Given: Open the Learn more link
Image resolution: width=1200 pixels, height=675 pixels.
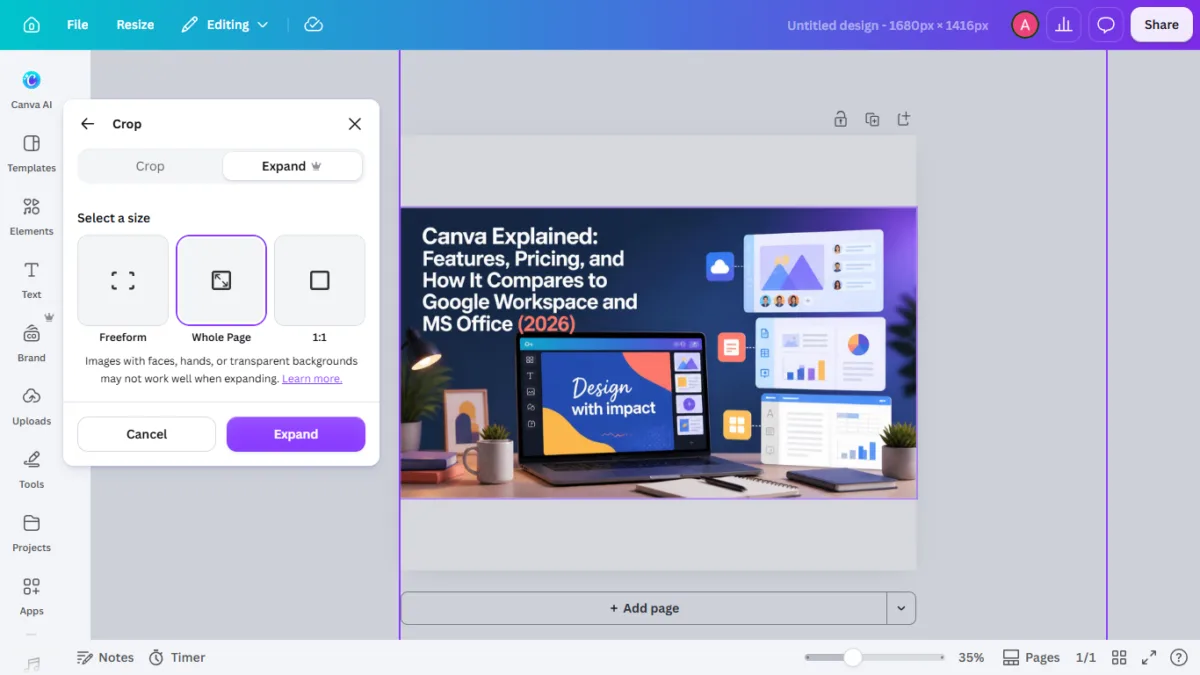Looking at the screenshot, I should tap(312, 379).
